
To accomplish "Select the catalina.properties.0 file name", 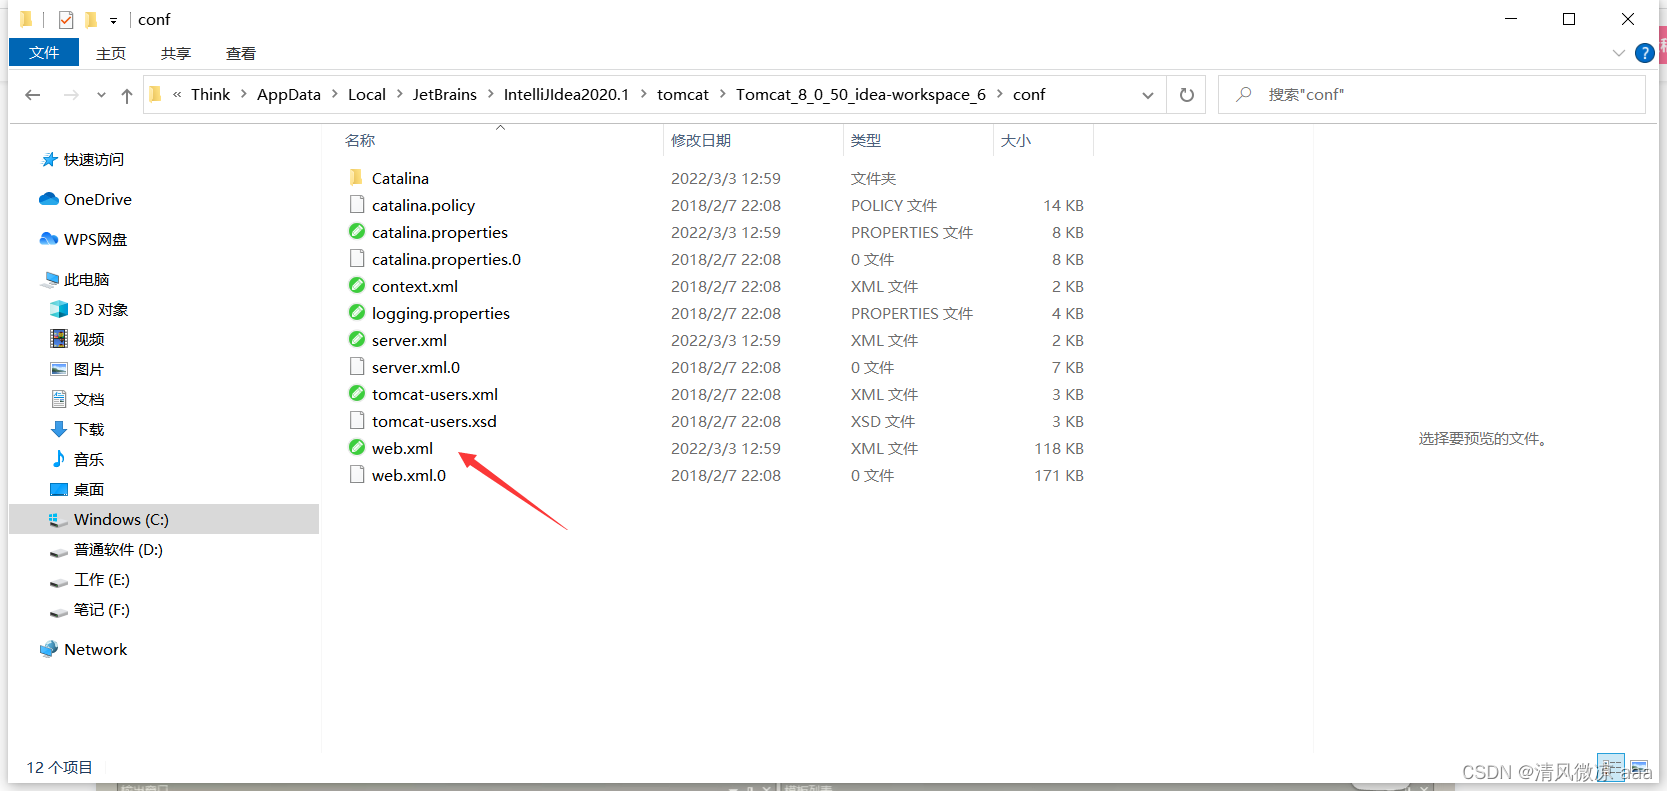I will (x=446, y=260).
